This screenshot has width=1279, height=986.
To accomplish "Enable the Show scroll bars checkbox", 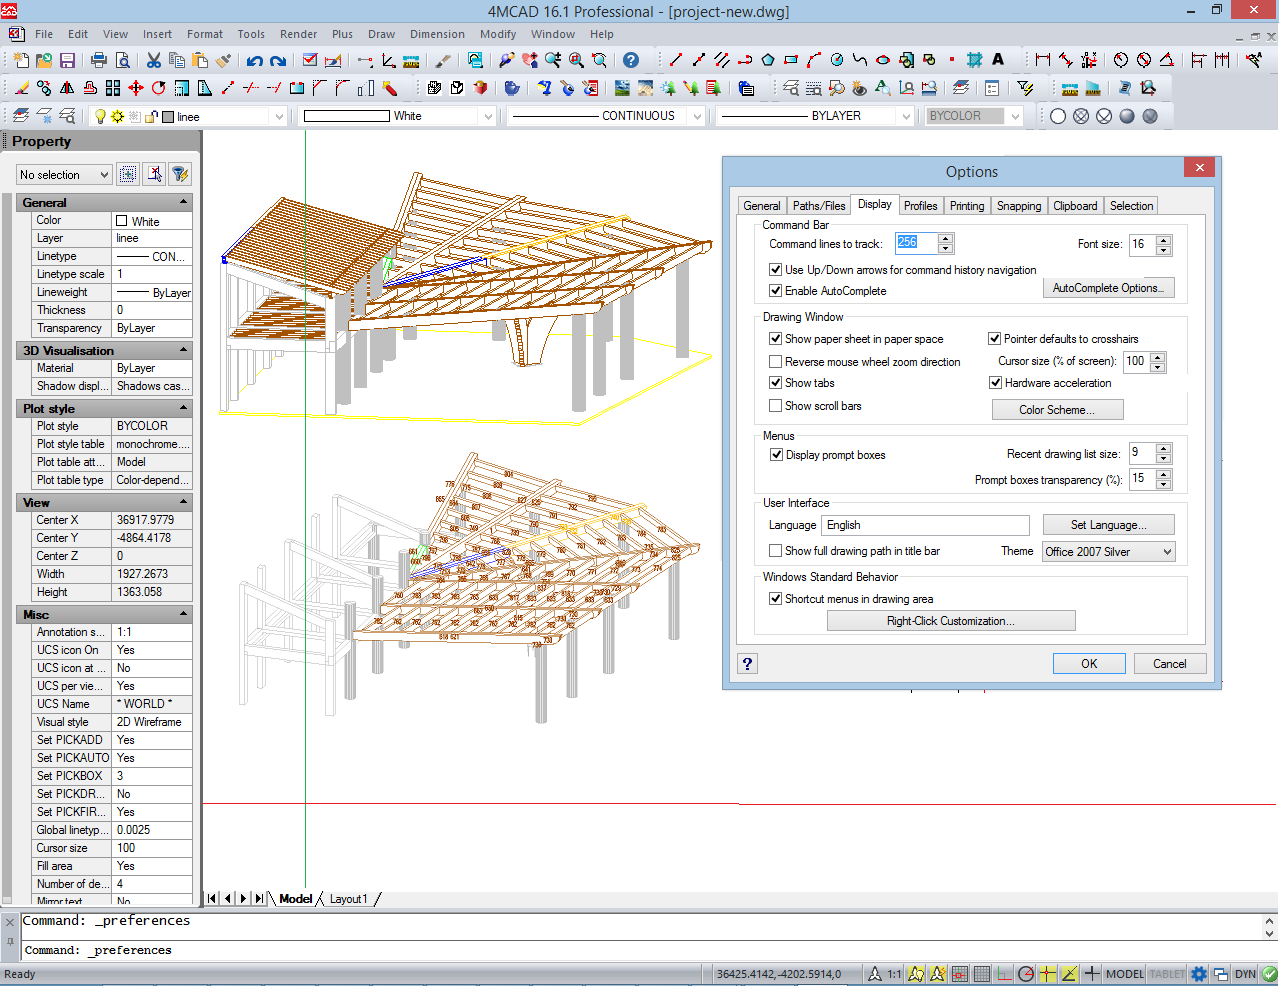I will 775,406.
